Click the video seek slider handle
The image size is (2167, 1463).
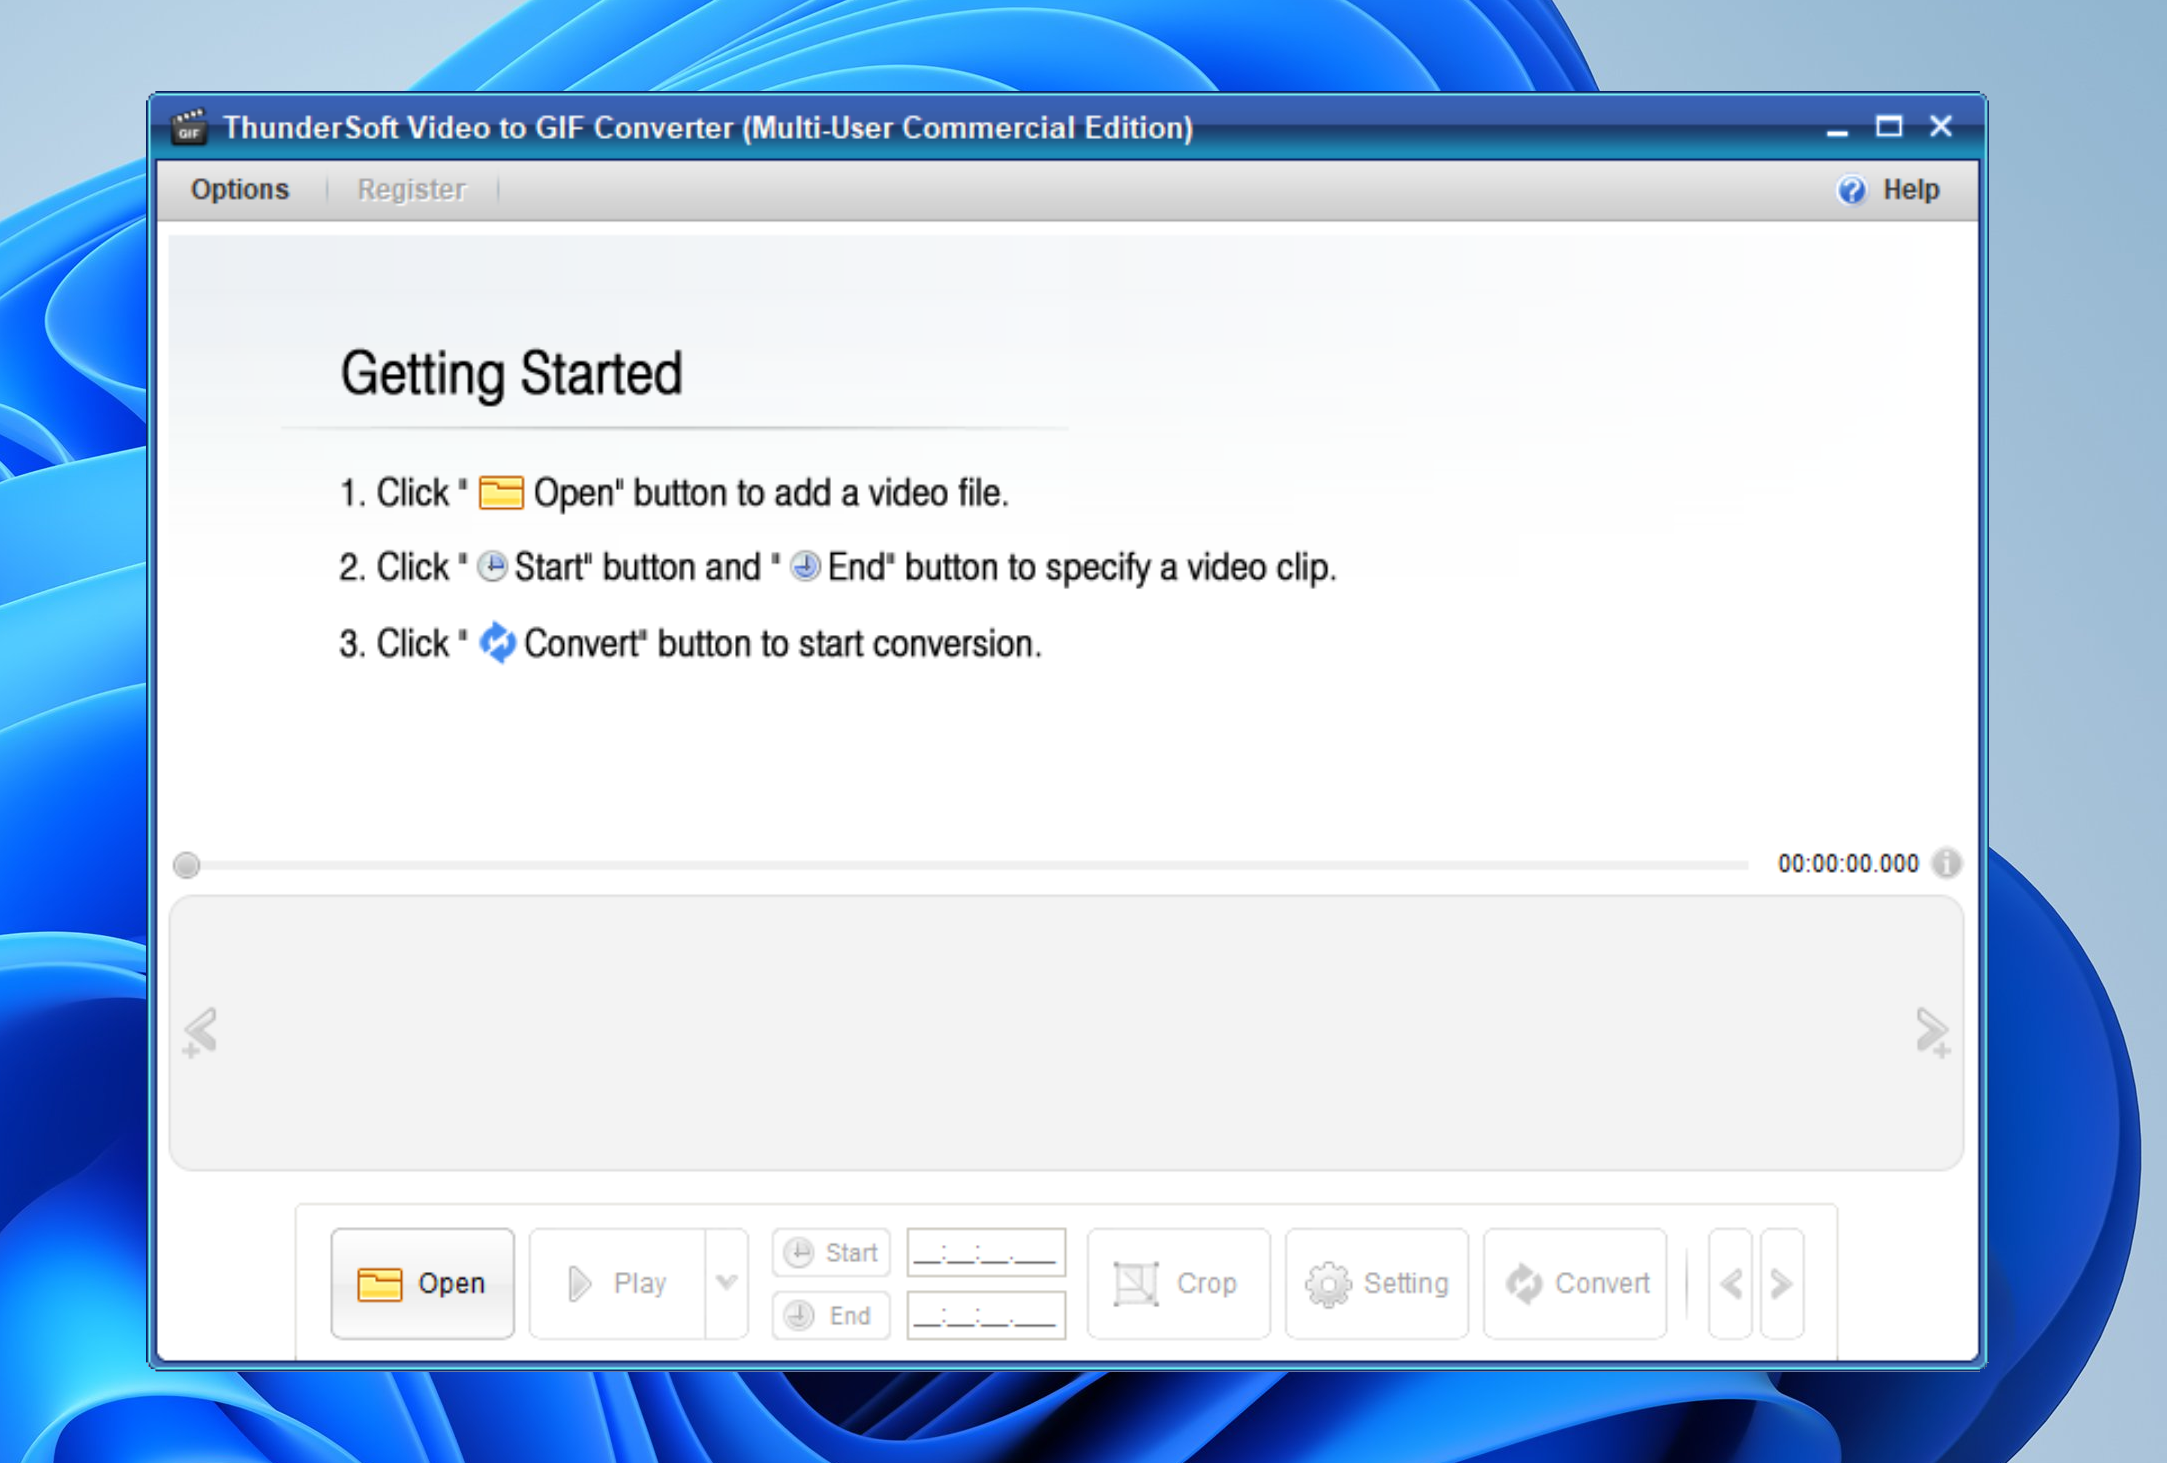pos(186,864)
